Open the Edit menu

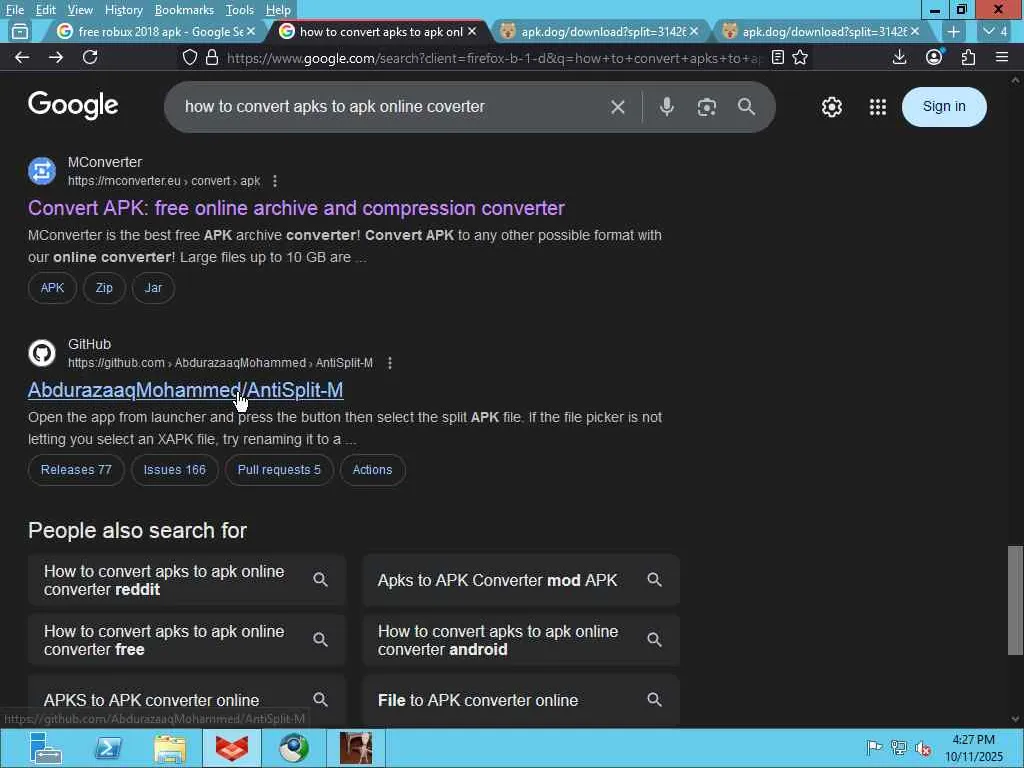45,10
